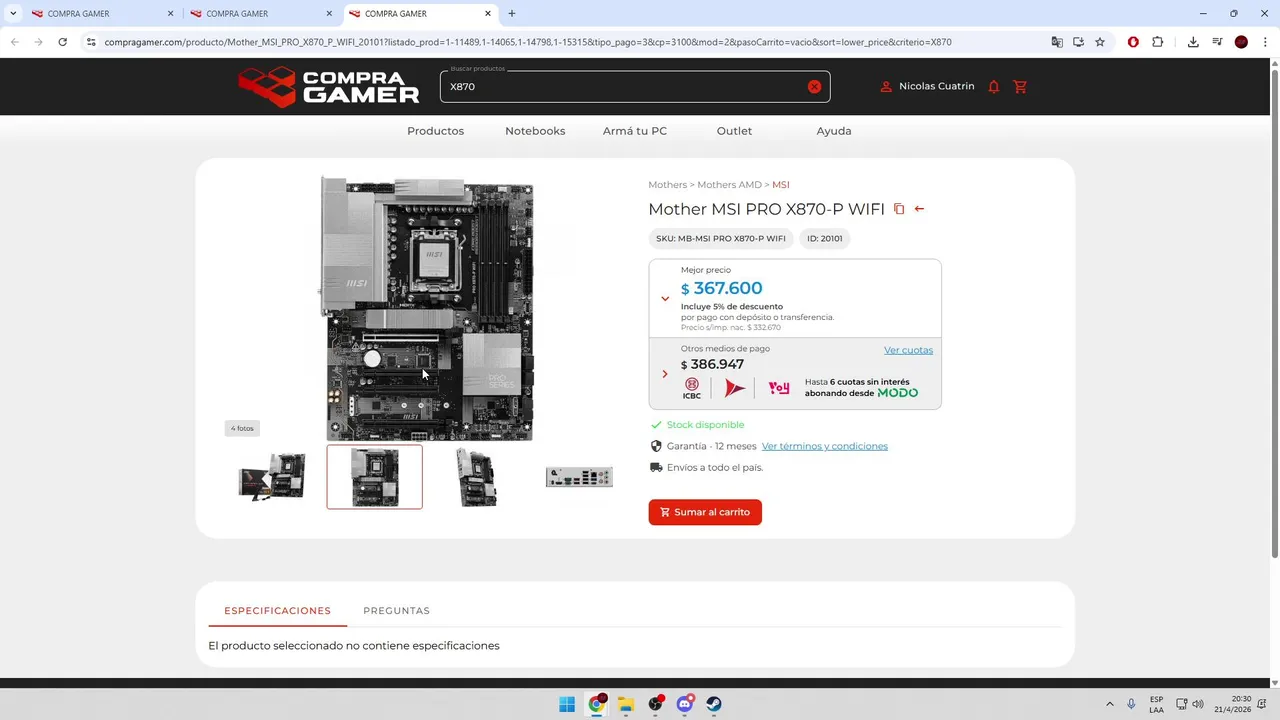Click the red back arrow beside title

tap(919, 209)
